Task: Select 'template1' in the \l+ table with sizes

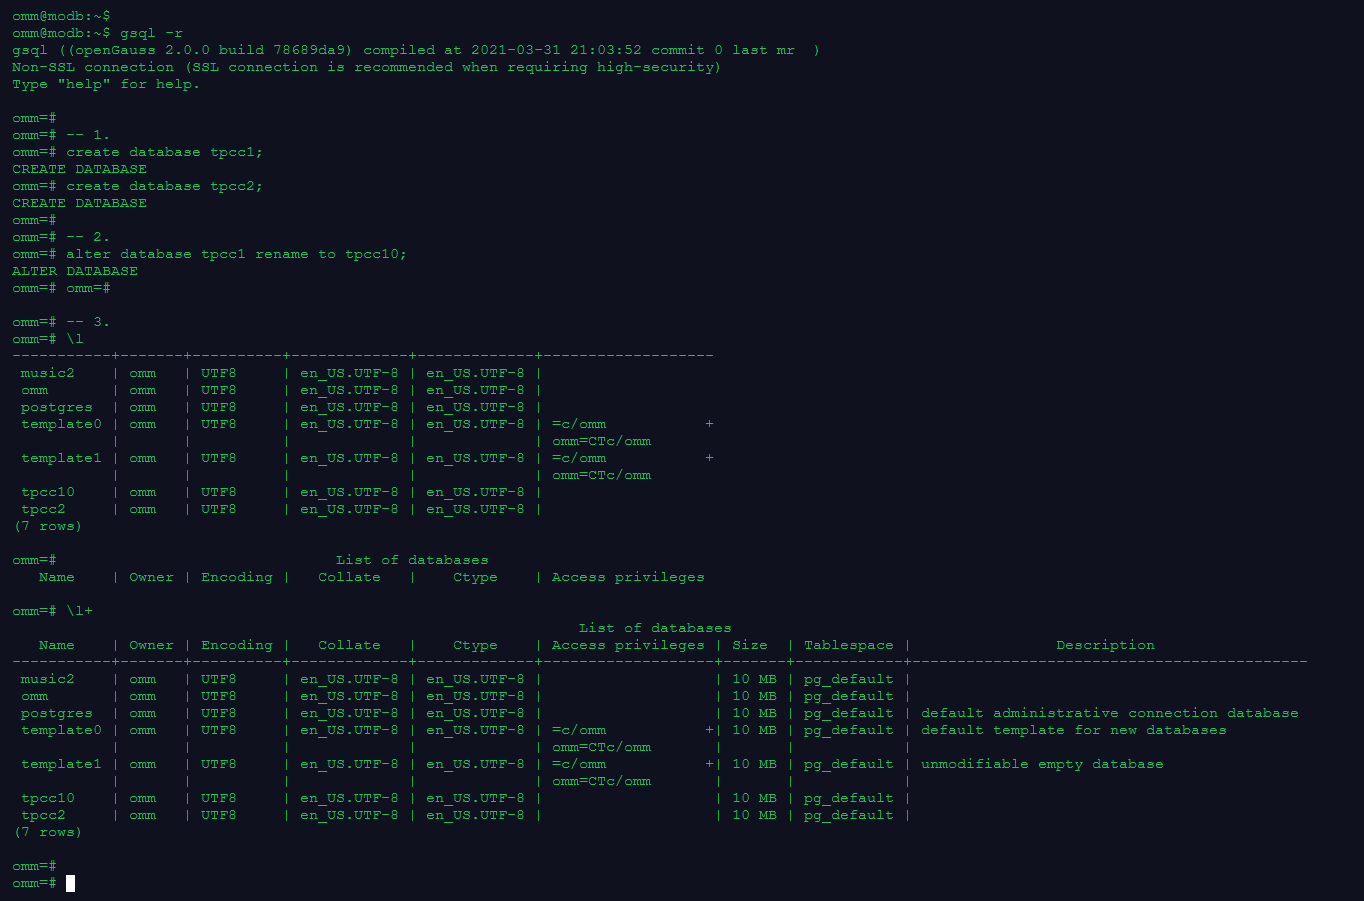Action: 61,764
